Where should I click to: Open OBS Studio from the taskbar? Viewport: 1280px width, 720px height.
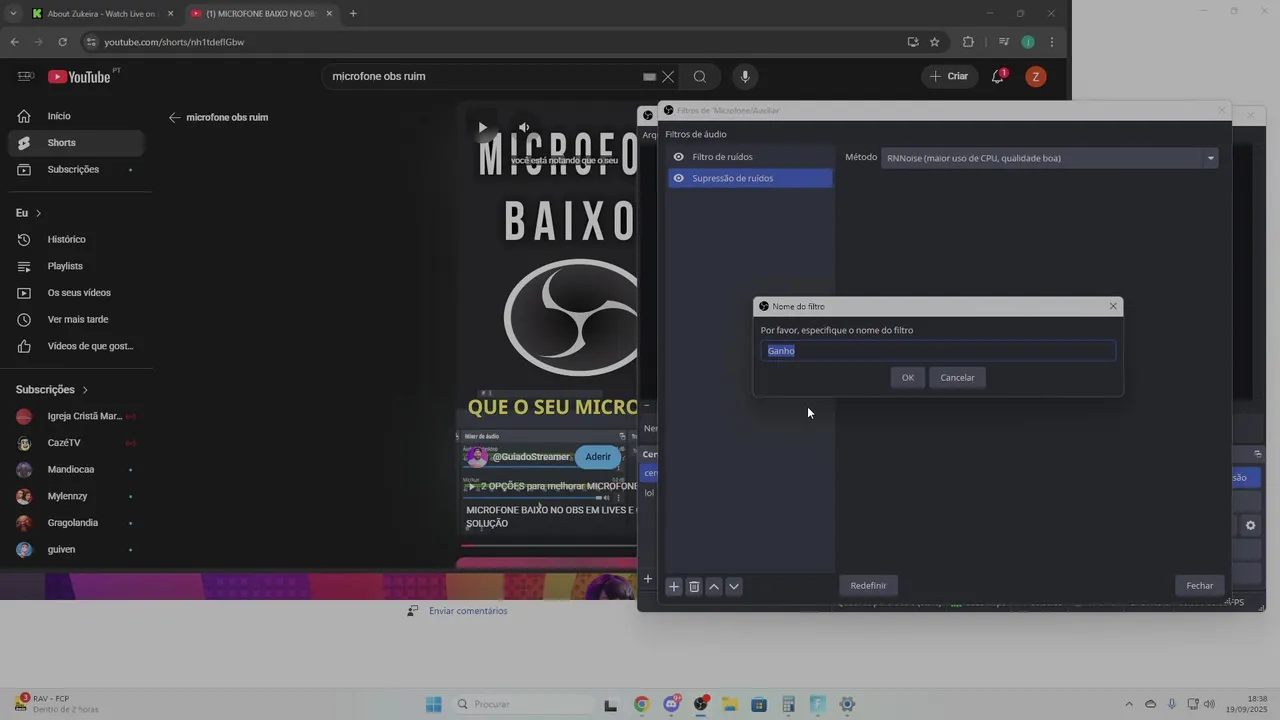pos(701,704)
